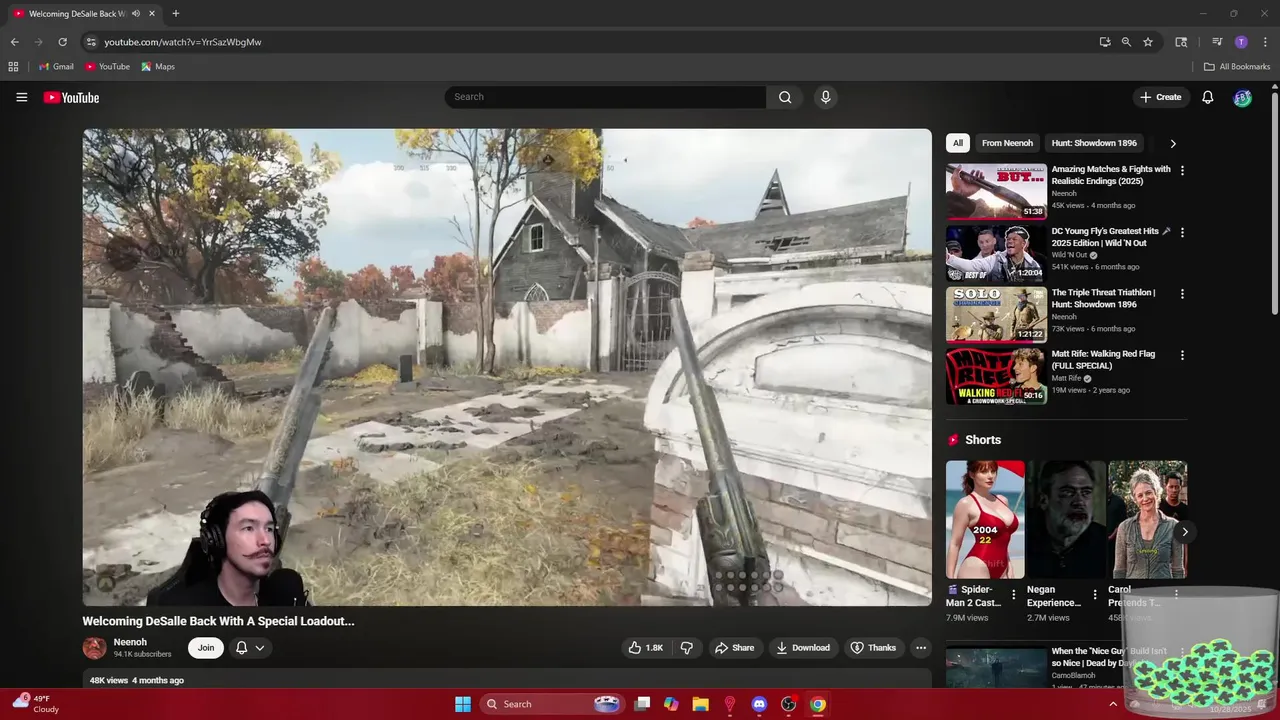Open Chrome profile T avatar
This screenshot has width=1280, height=720.
pos(1241,42)
